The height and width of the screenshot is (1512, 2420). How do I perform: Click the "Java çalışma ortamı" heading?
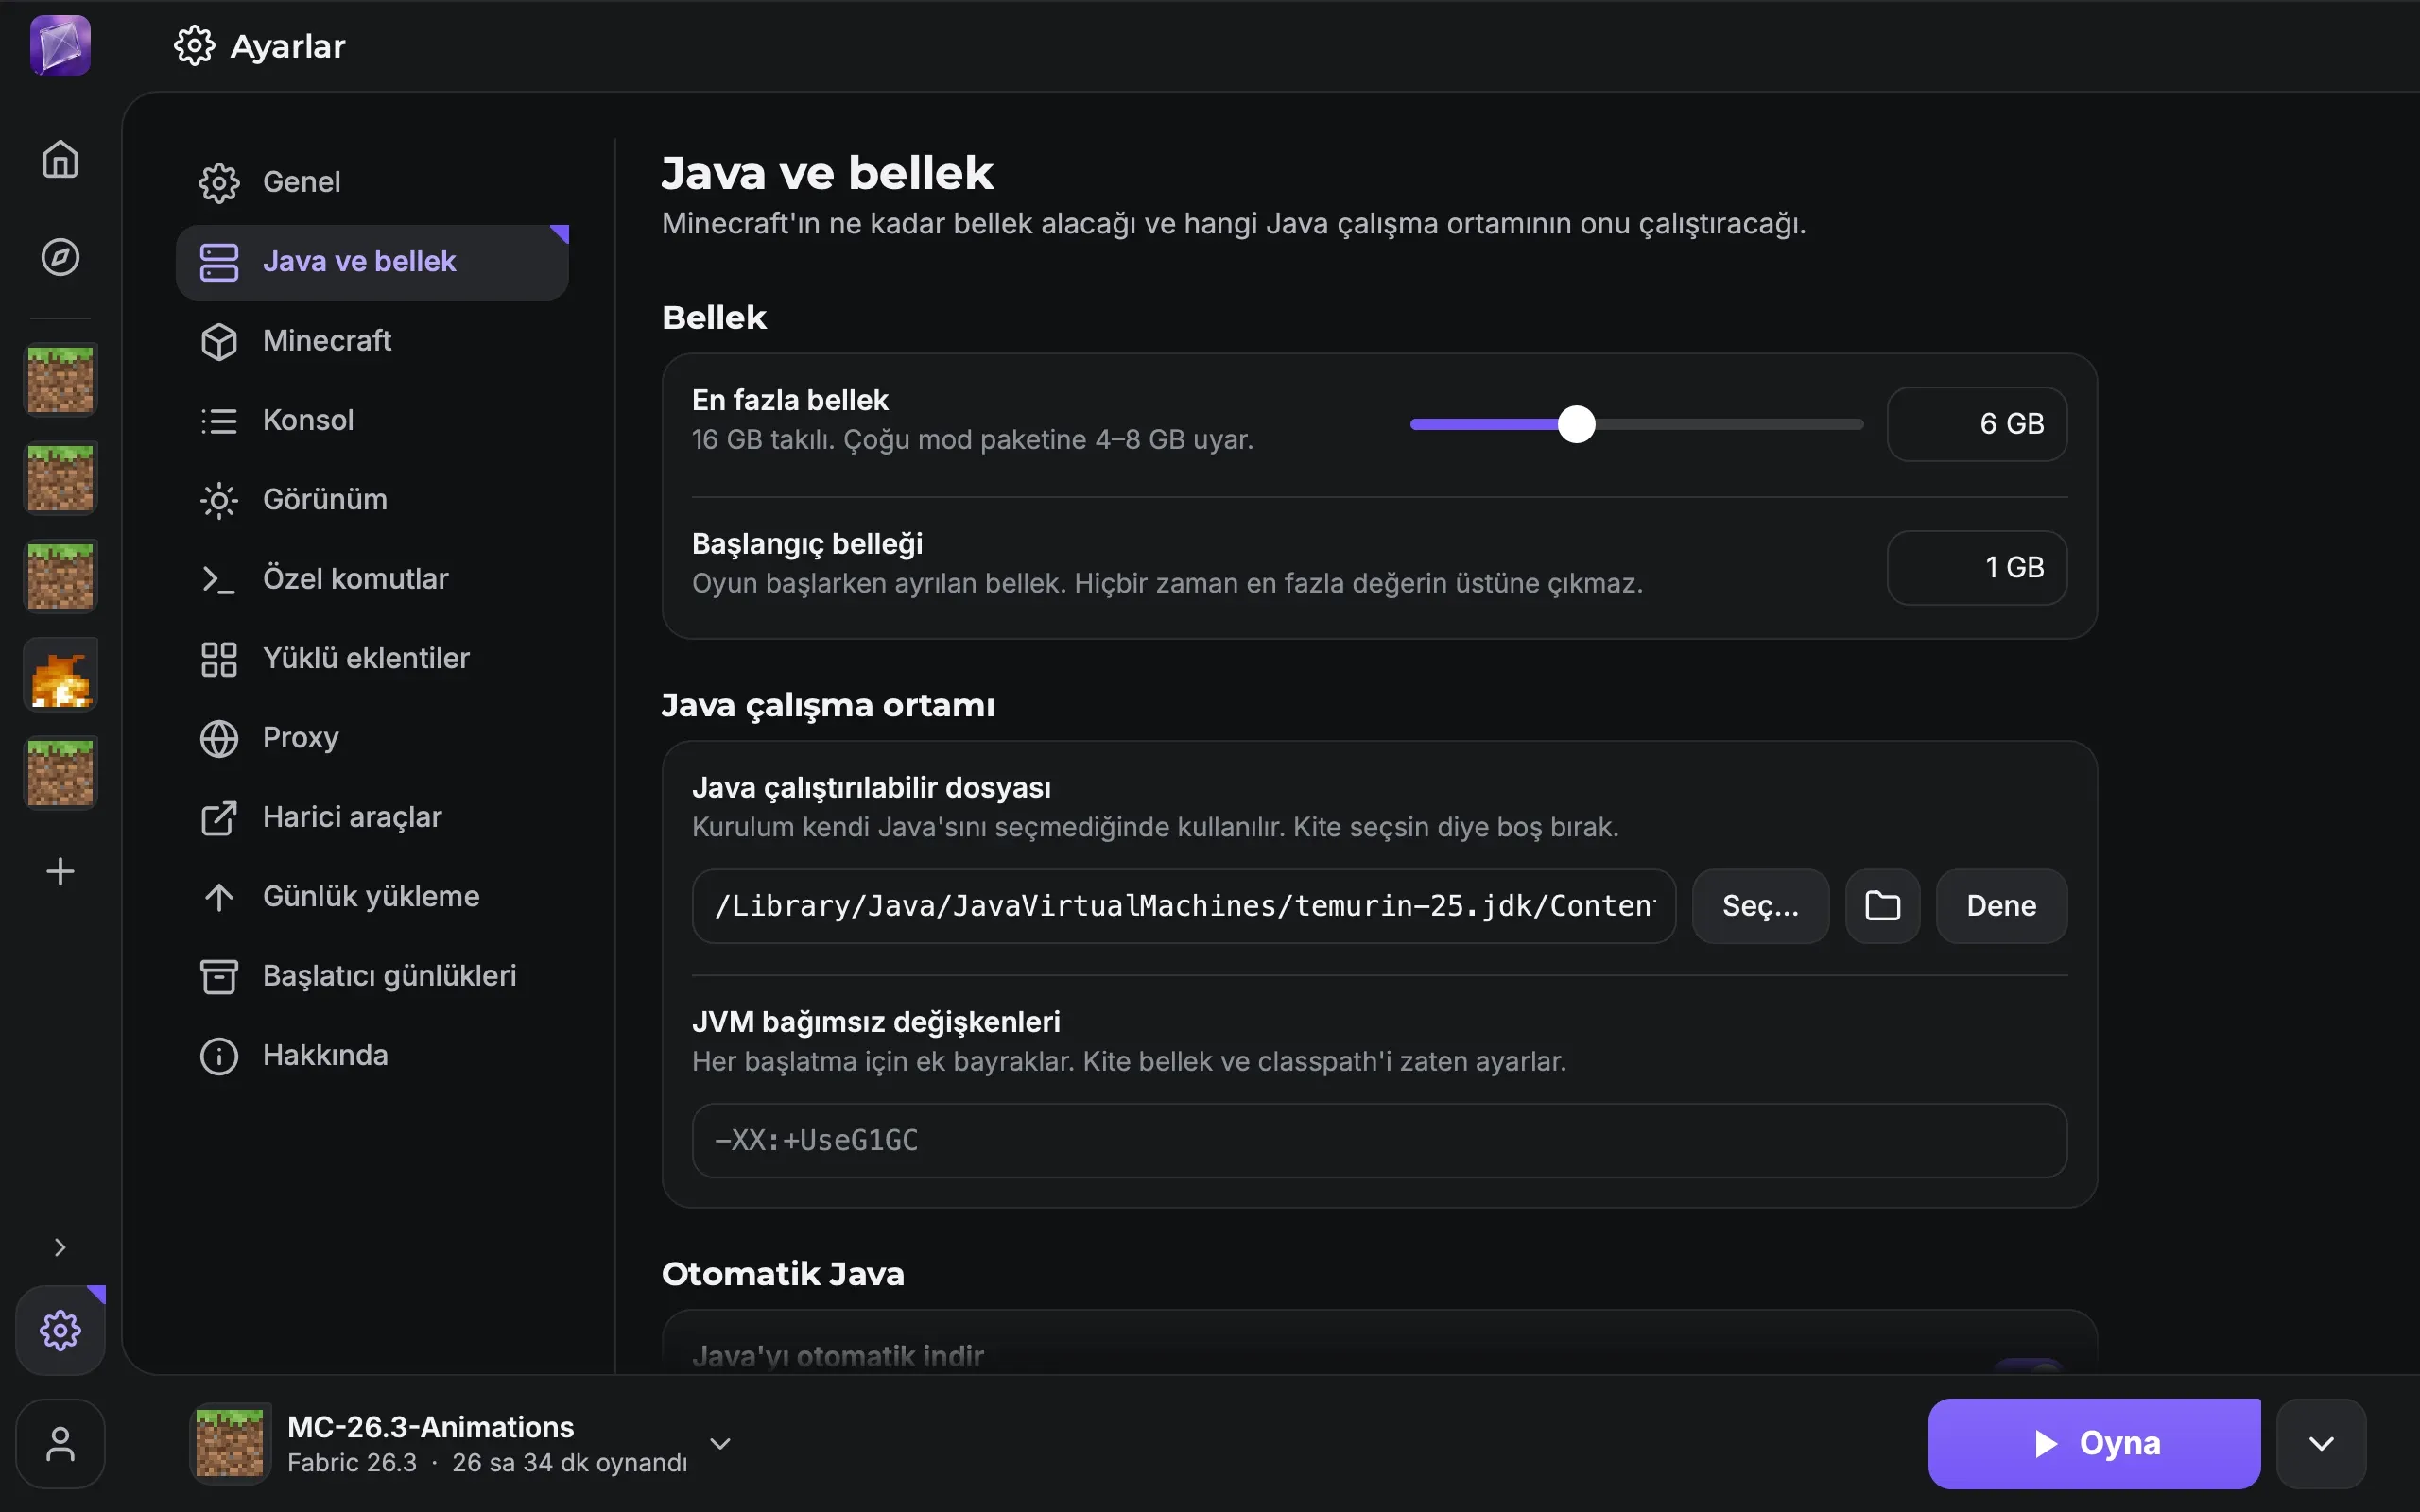click(x=828, y=706)
